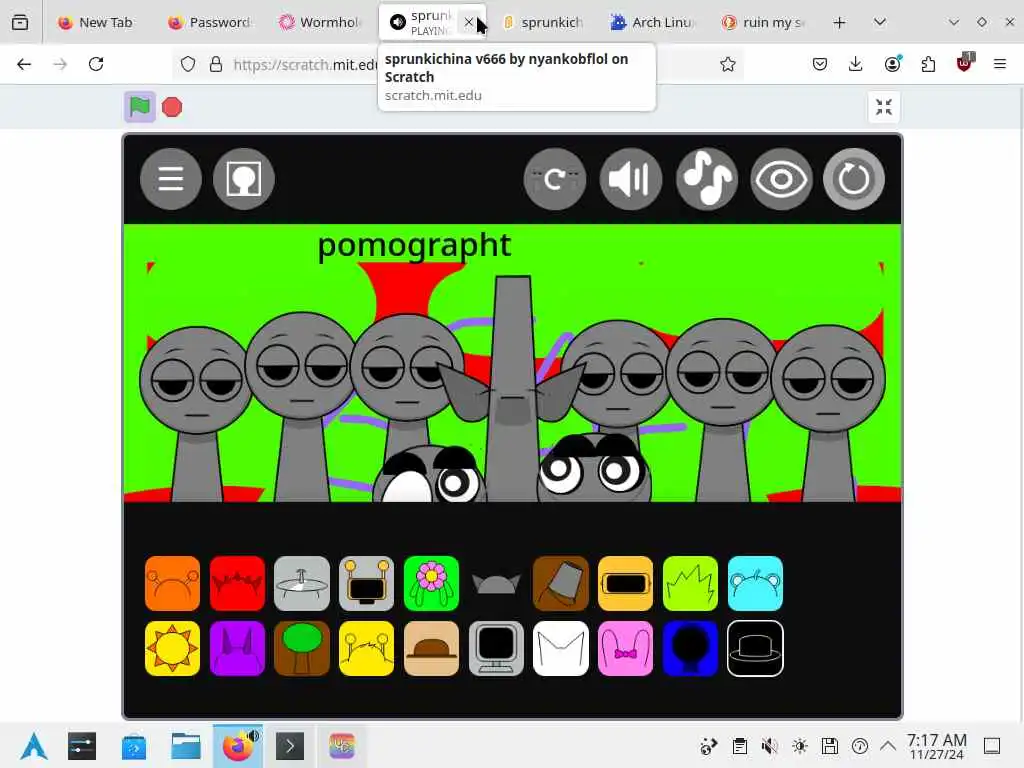The height and width of the screenshot is (768, 1024).
Task: Open the system settings taskbar icon
Action: pyautogui.click(x=82, y=746)
